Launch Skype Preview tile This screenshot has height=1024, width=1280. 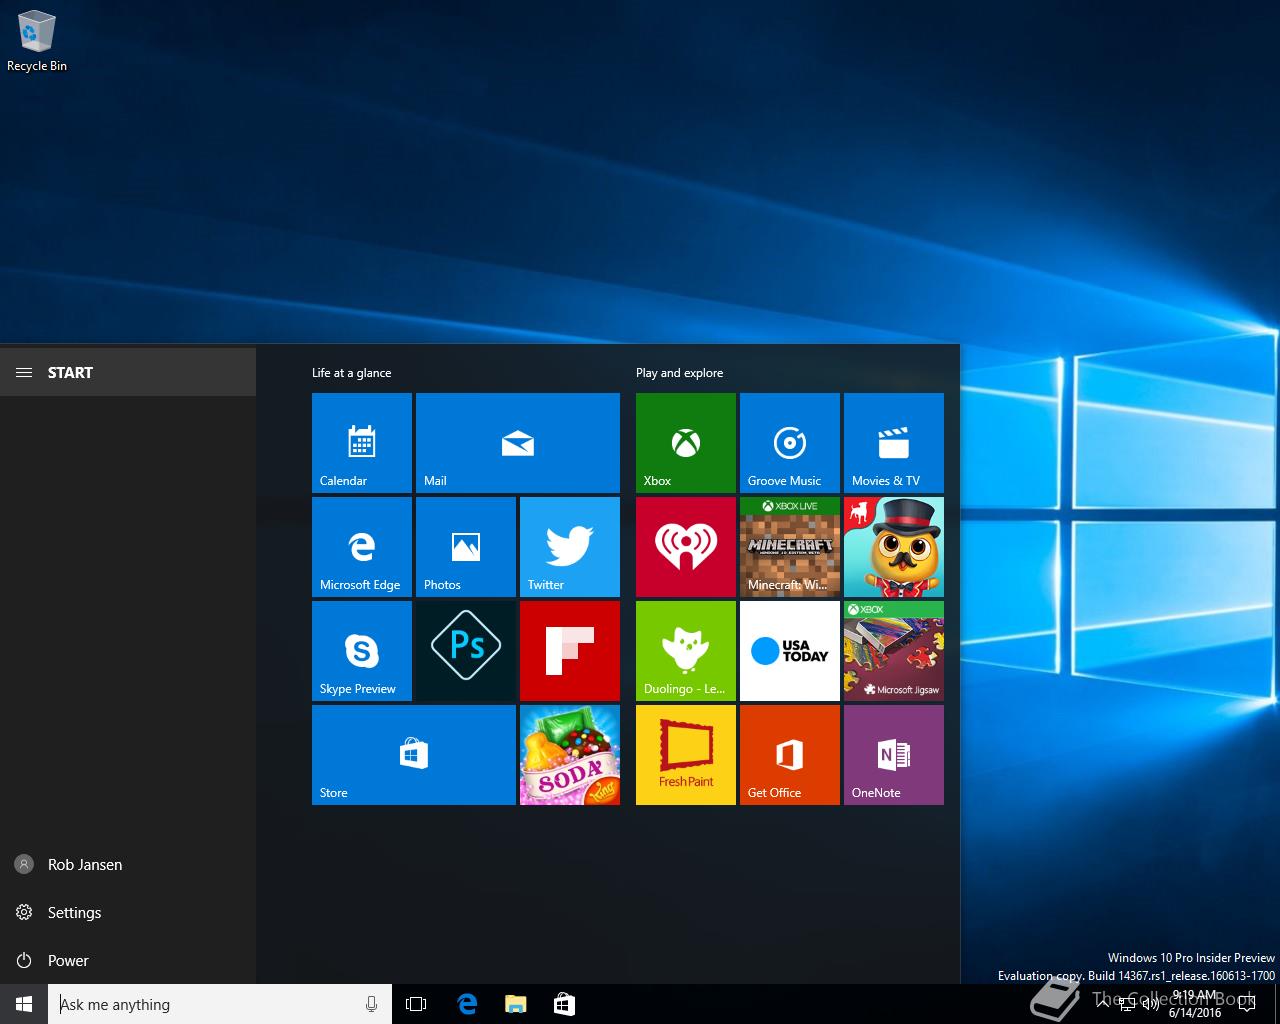(x=362, y=651)
